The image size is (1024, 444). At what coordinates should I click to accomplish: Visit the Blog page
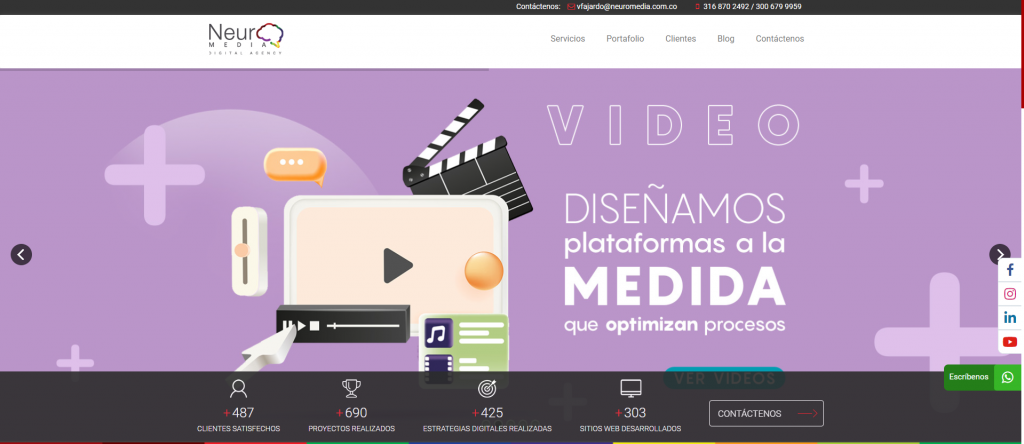726,39
